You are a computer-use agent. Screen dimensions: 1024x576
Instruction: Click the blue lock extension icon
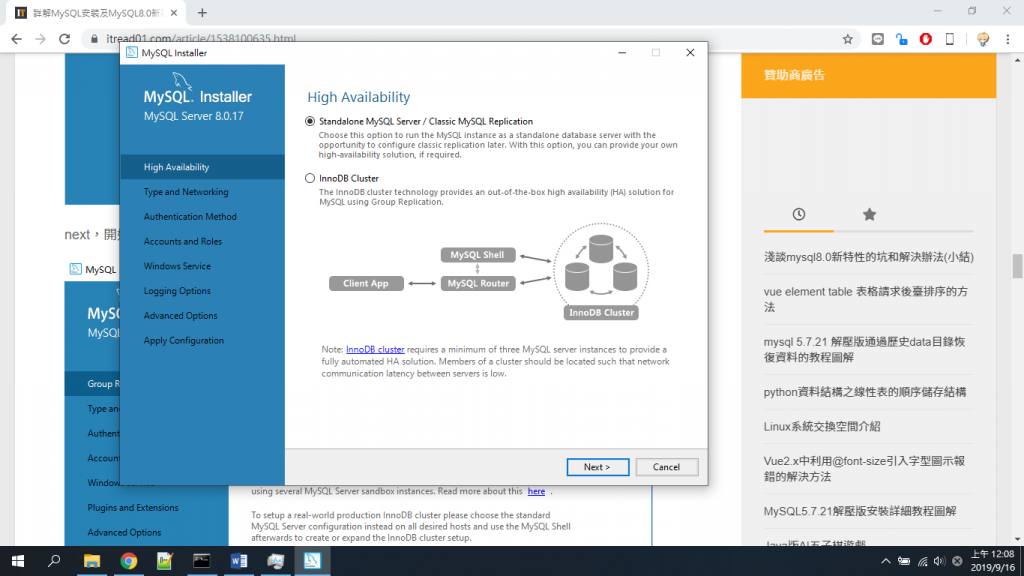[901, 39]
